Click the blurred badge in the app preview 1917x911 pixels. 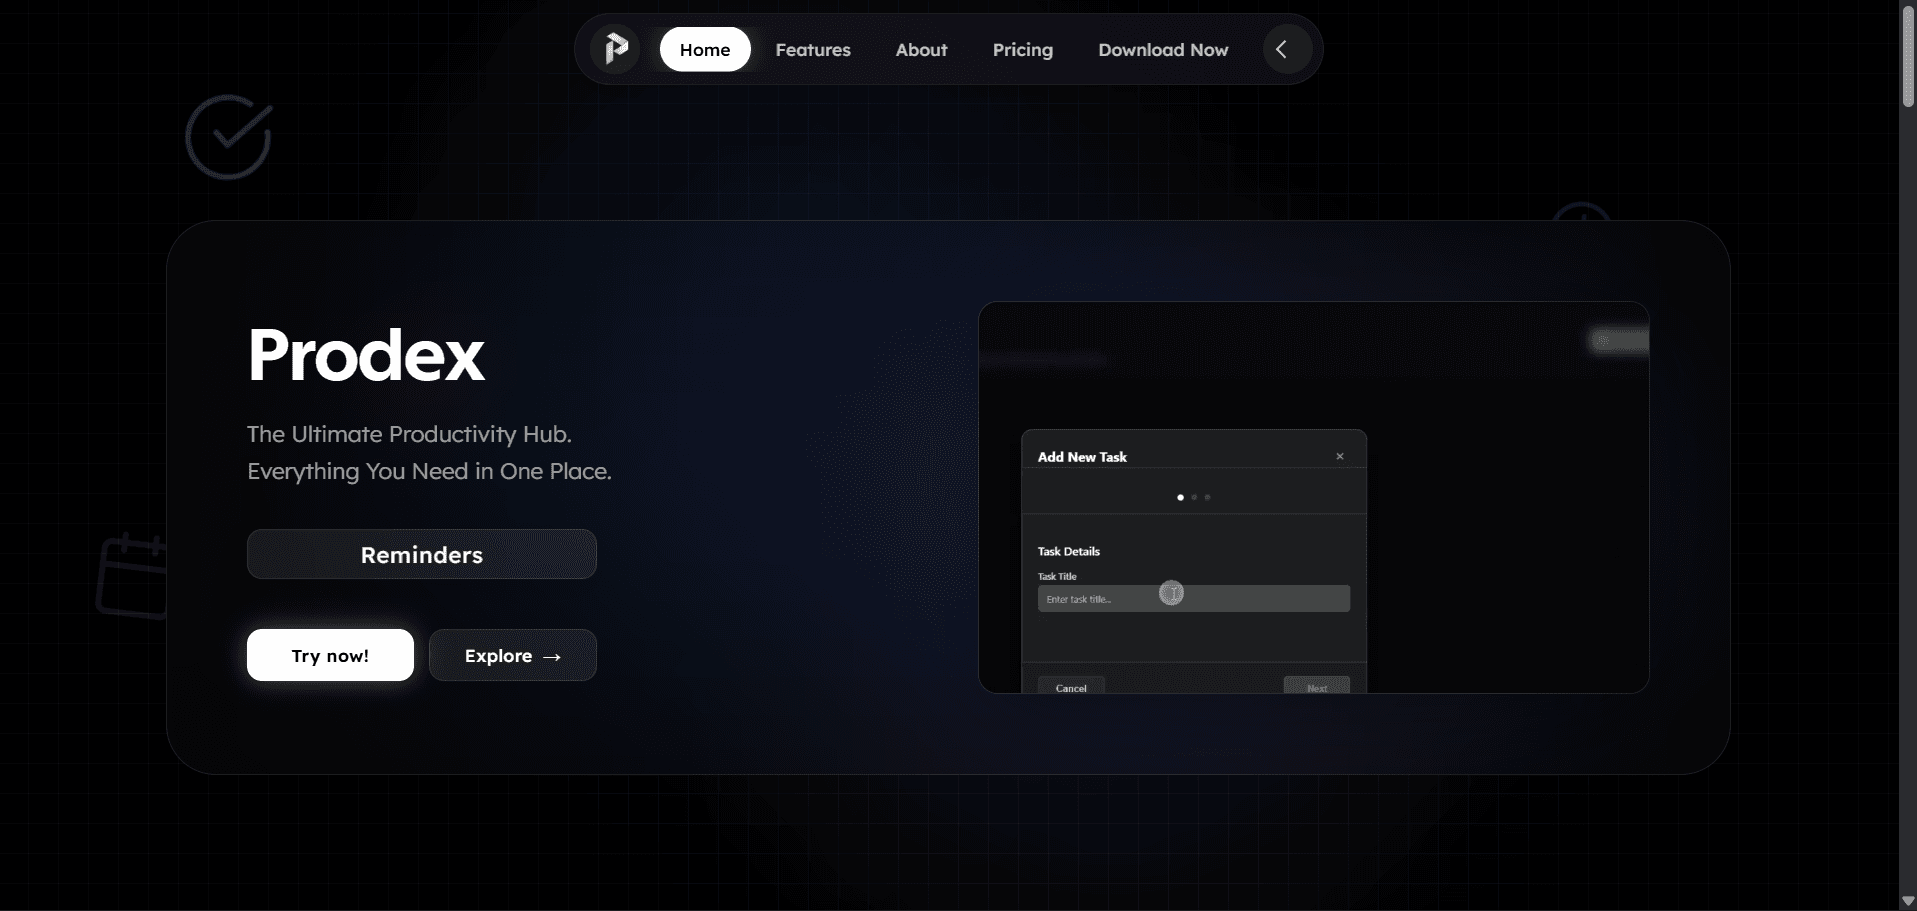click(1617, 340)
